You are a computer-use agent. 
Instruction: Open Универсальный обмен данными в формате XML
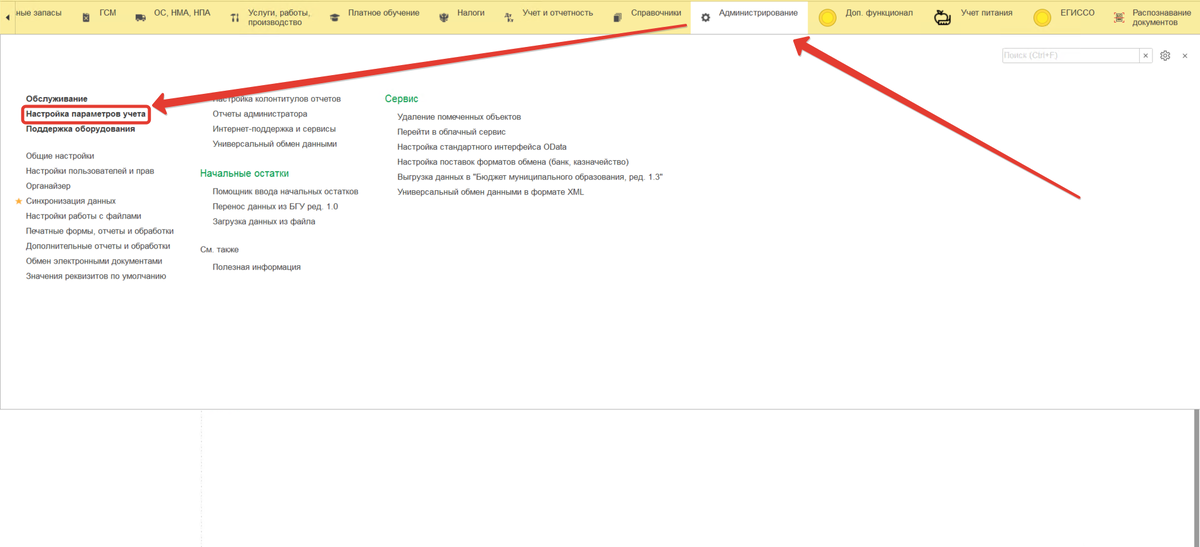[490, 192]
